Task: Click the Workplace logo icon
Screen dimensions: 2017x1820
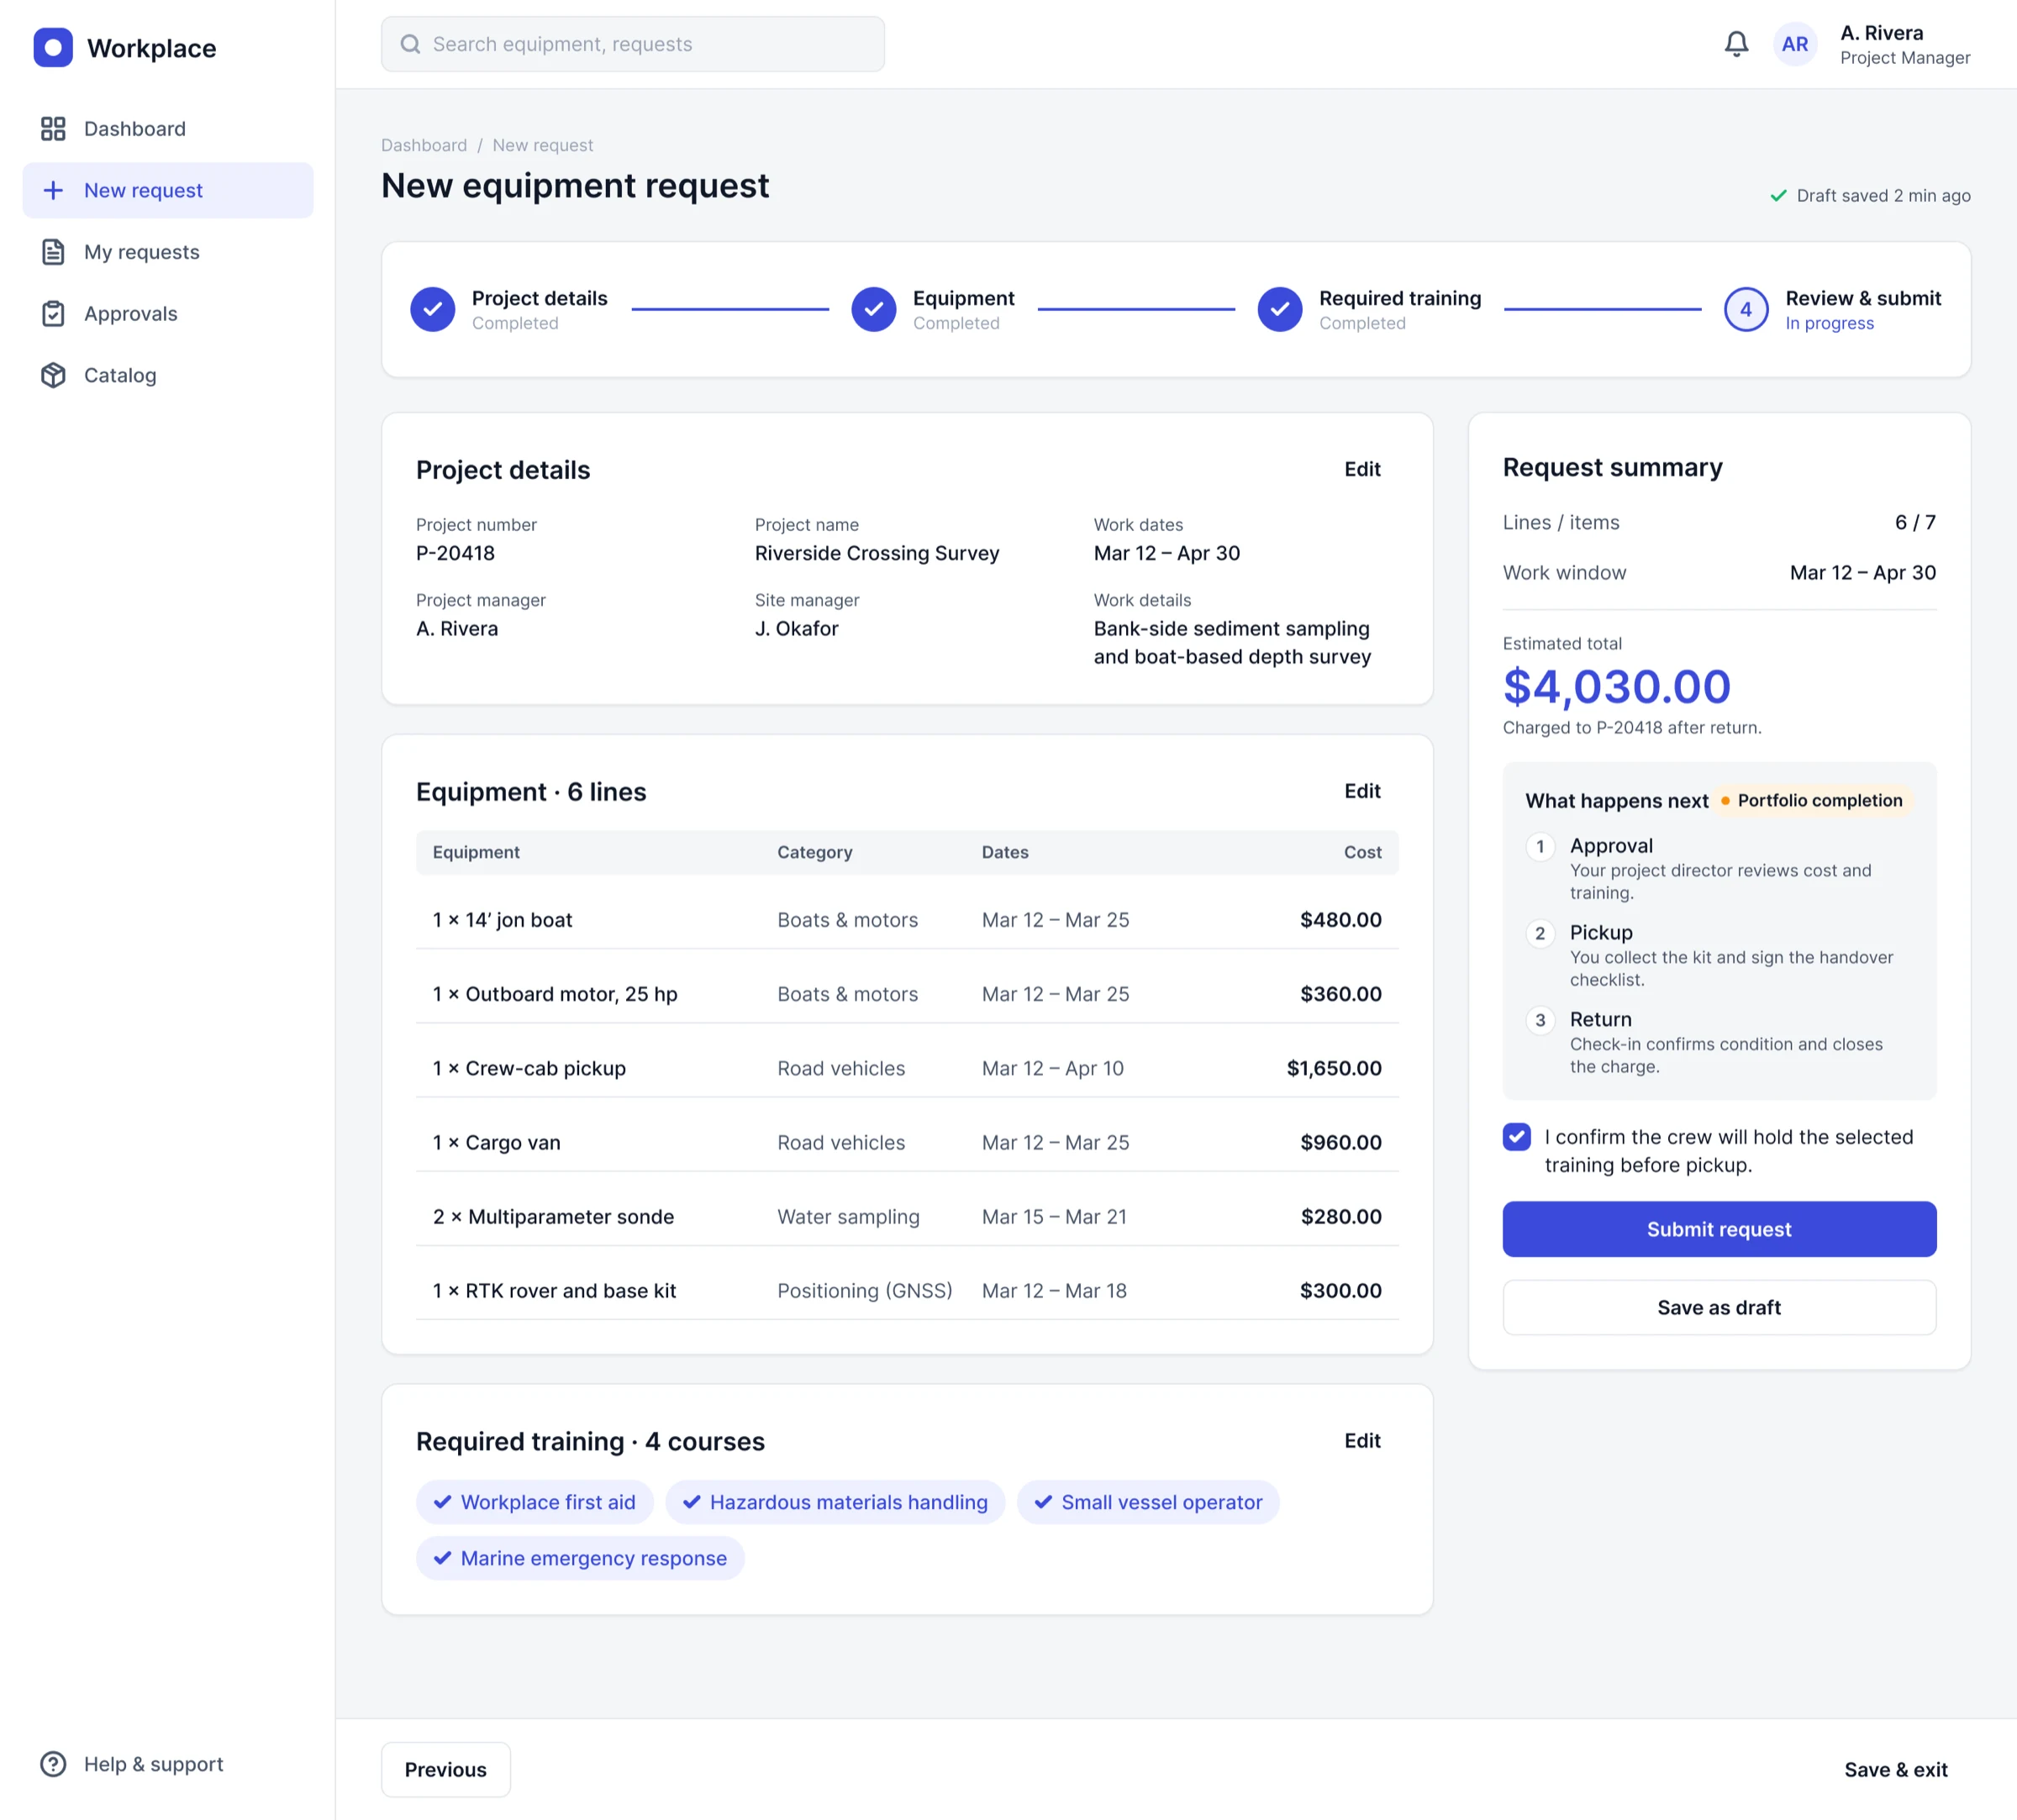Action: coord(53,47)
